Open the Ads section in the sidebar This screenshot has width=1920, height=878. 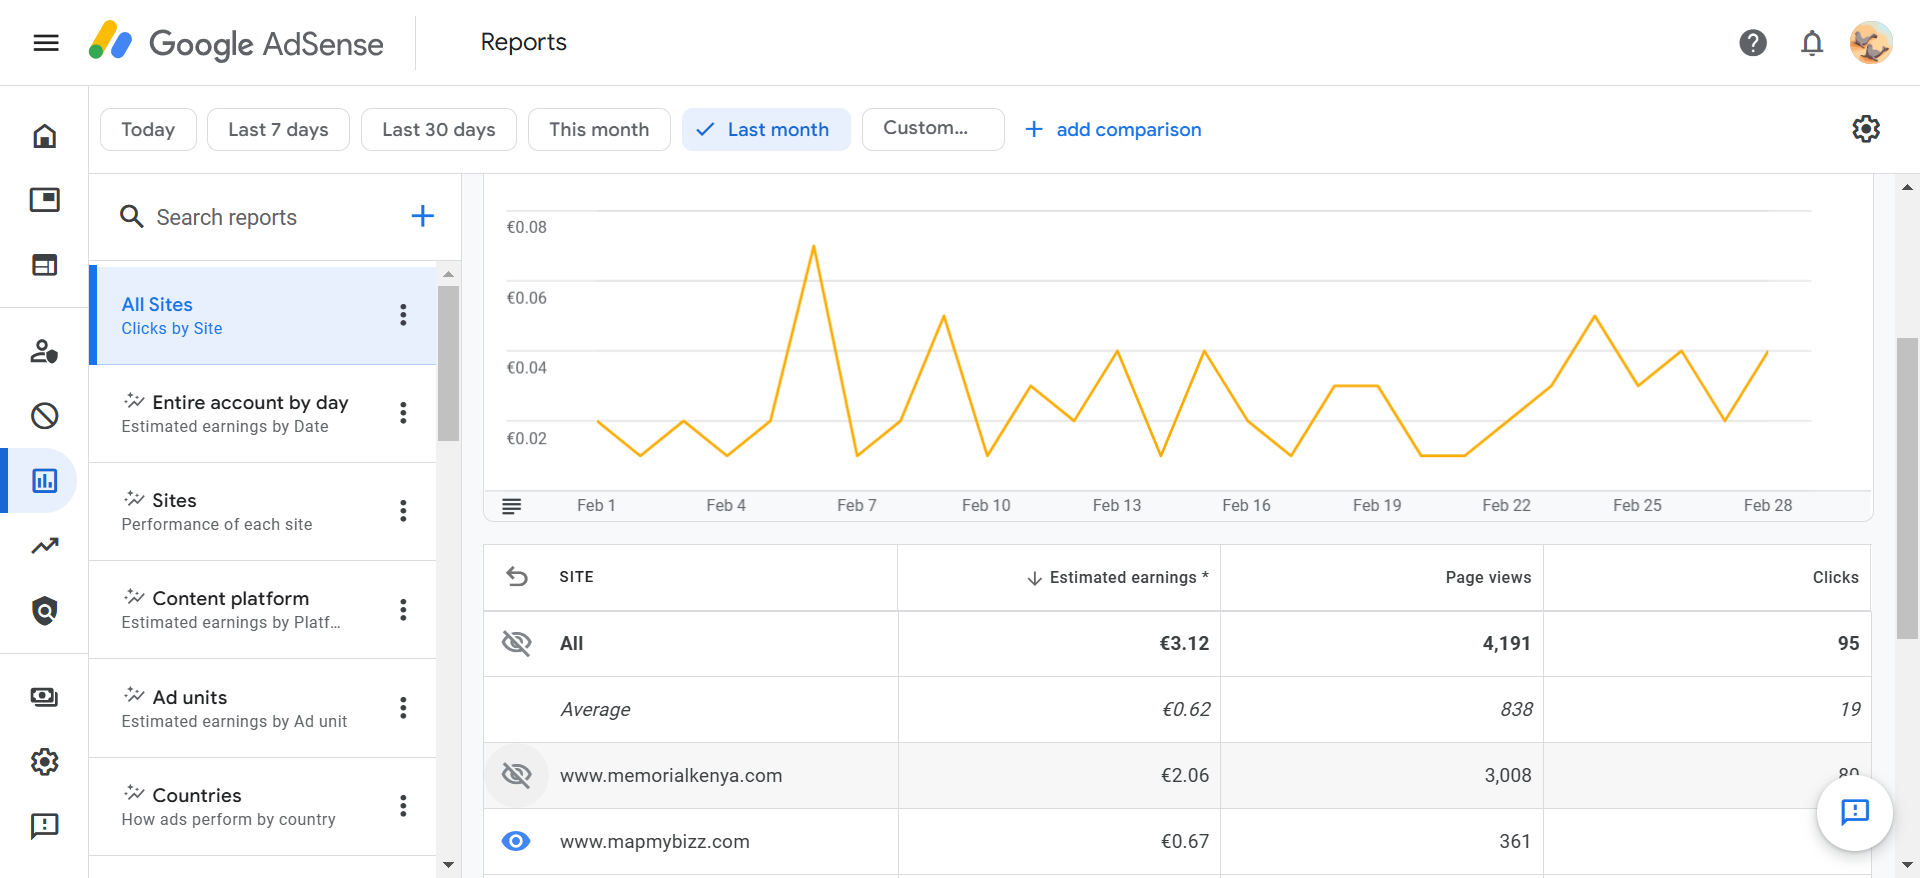coord(45,200)
